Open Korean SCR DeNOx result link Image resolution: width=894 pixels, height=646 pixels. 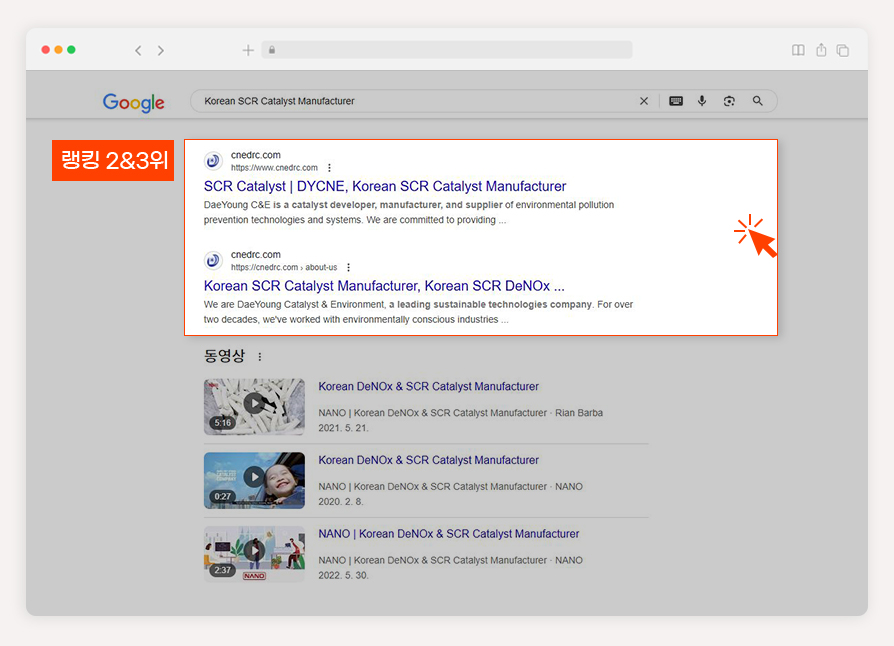pos(384,286)
